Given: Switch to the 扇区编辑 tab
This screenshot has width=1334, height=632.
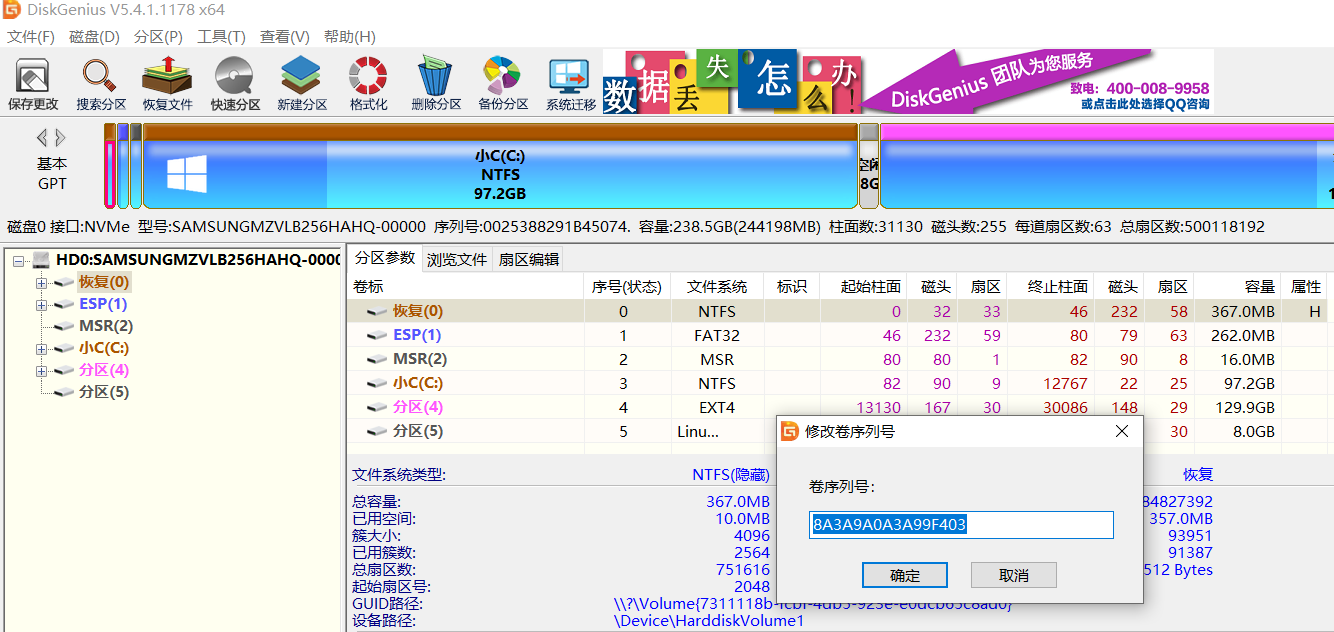Looking at the screenshot, I should [x=529, y=259].
